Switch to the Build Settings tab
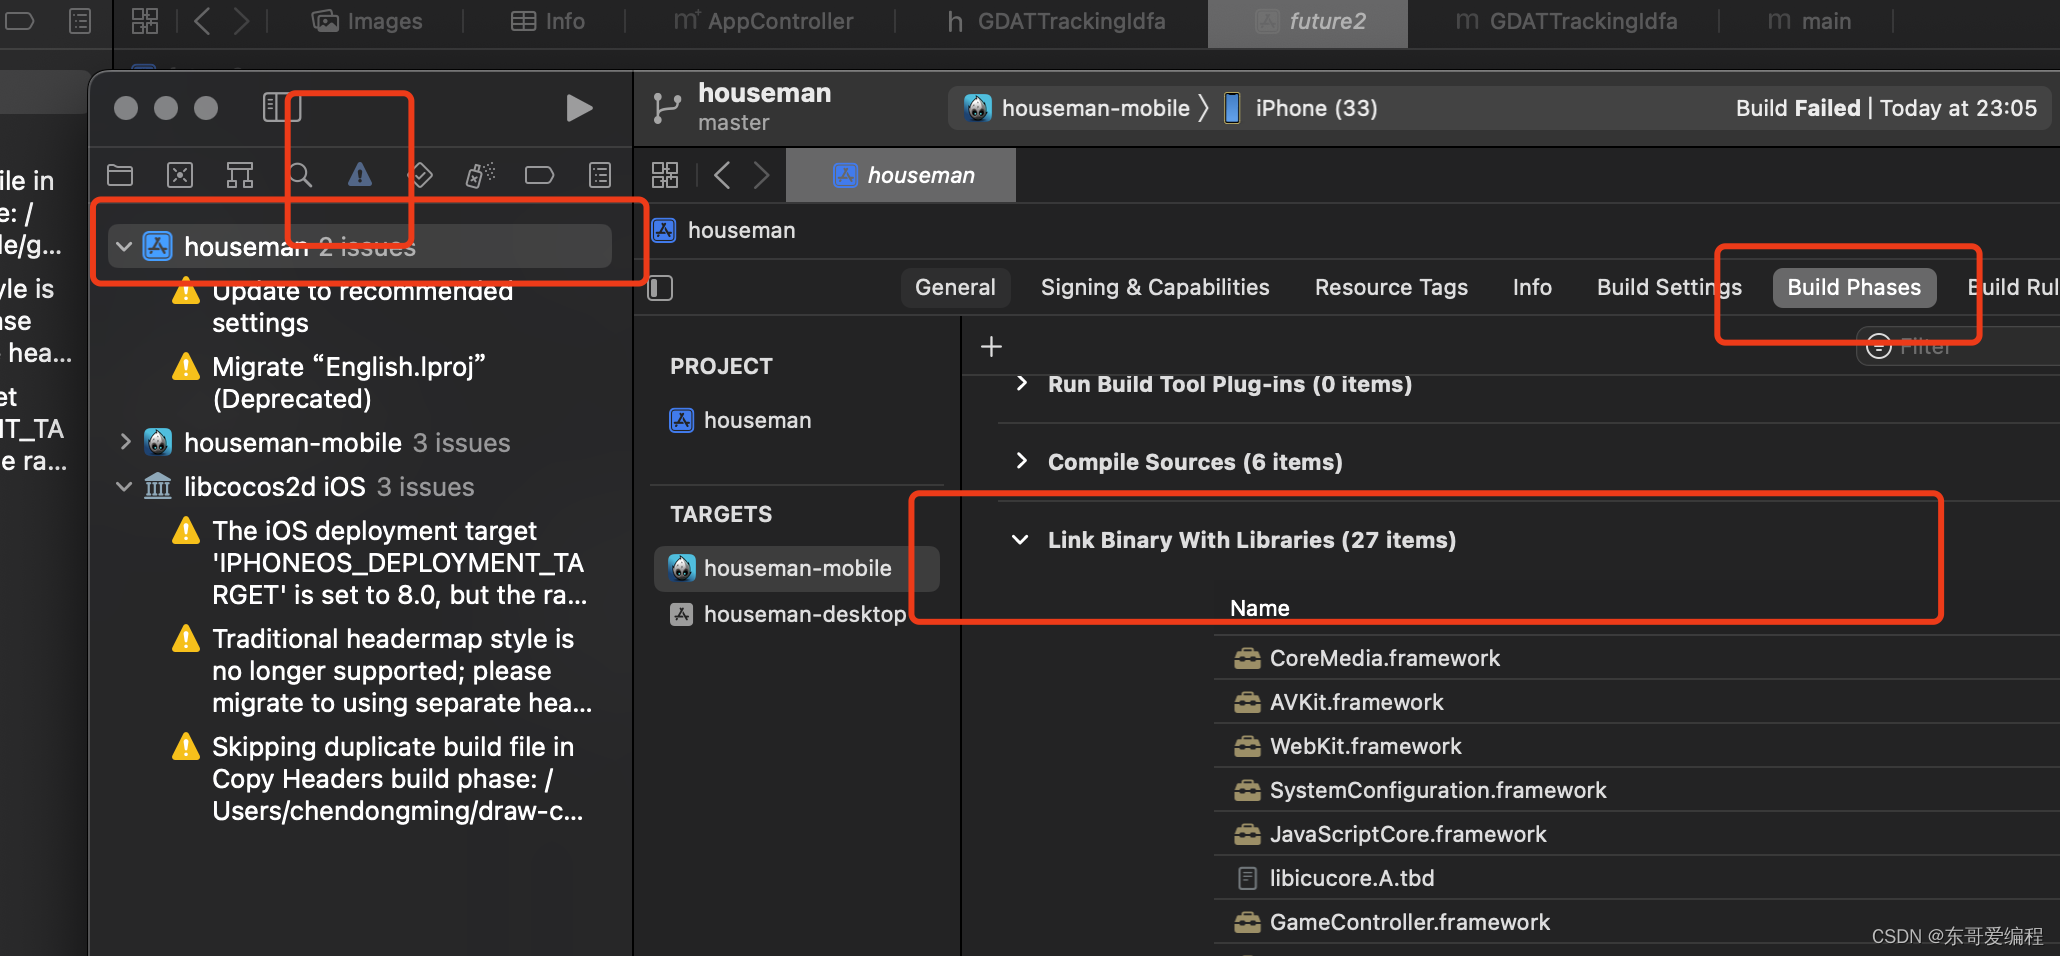The height and width of the screenshot is (956, 2060). (1669, 288)
